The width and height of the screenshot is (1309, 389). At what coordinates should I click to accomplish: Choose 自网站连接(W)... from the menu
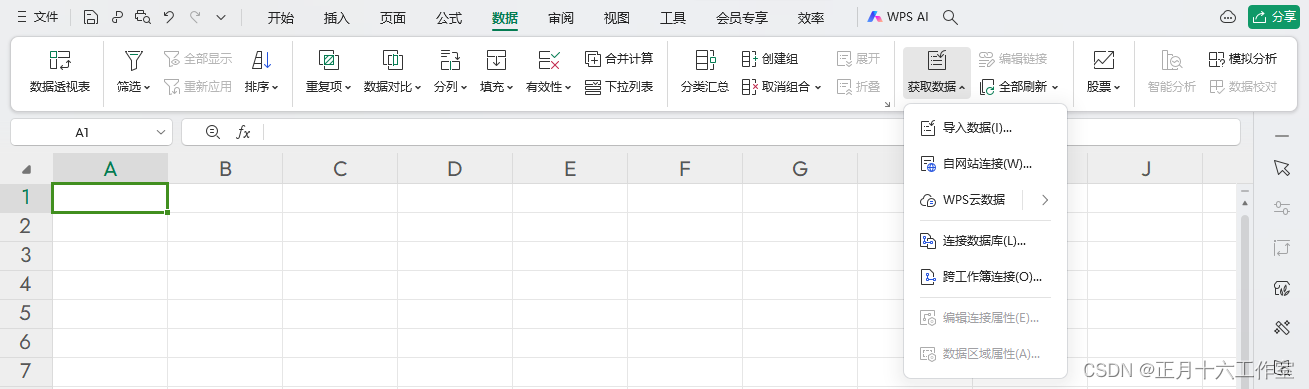985,164
